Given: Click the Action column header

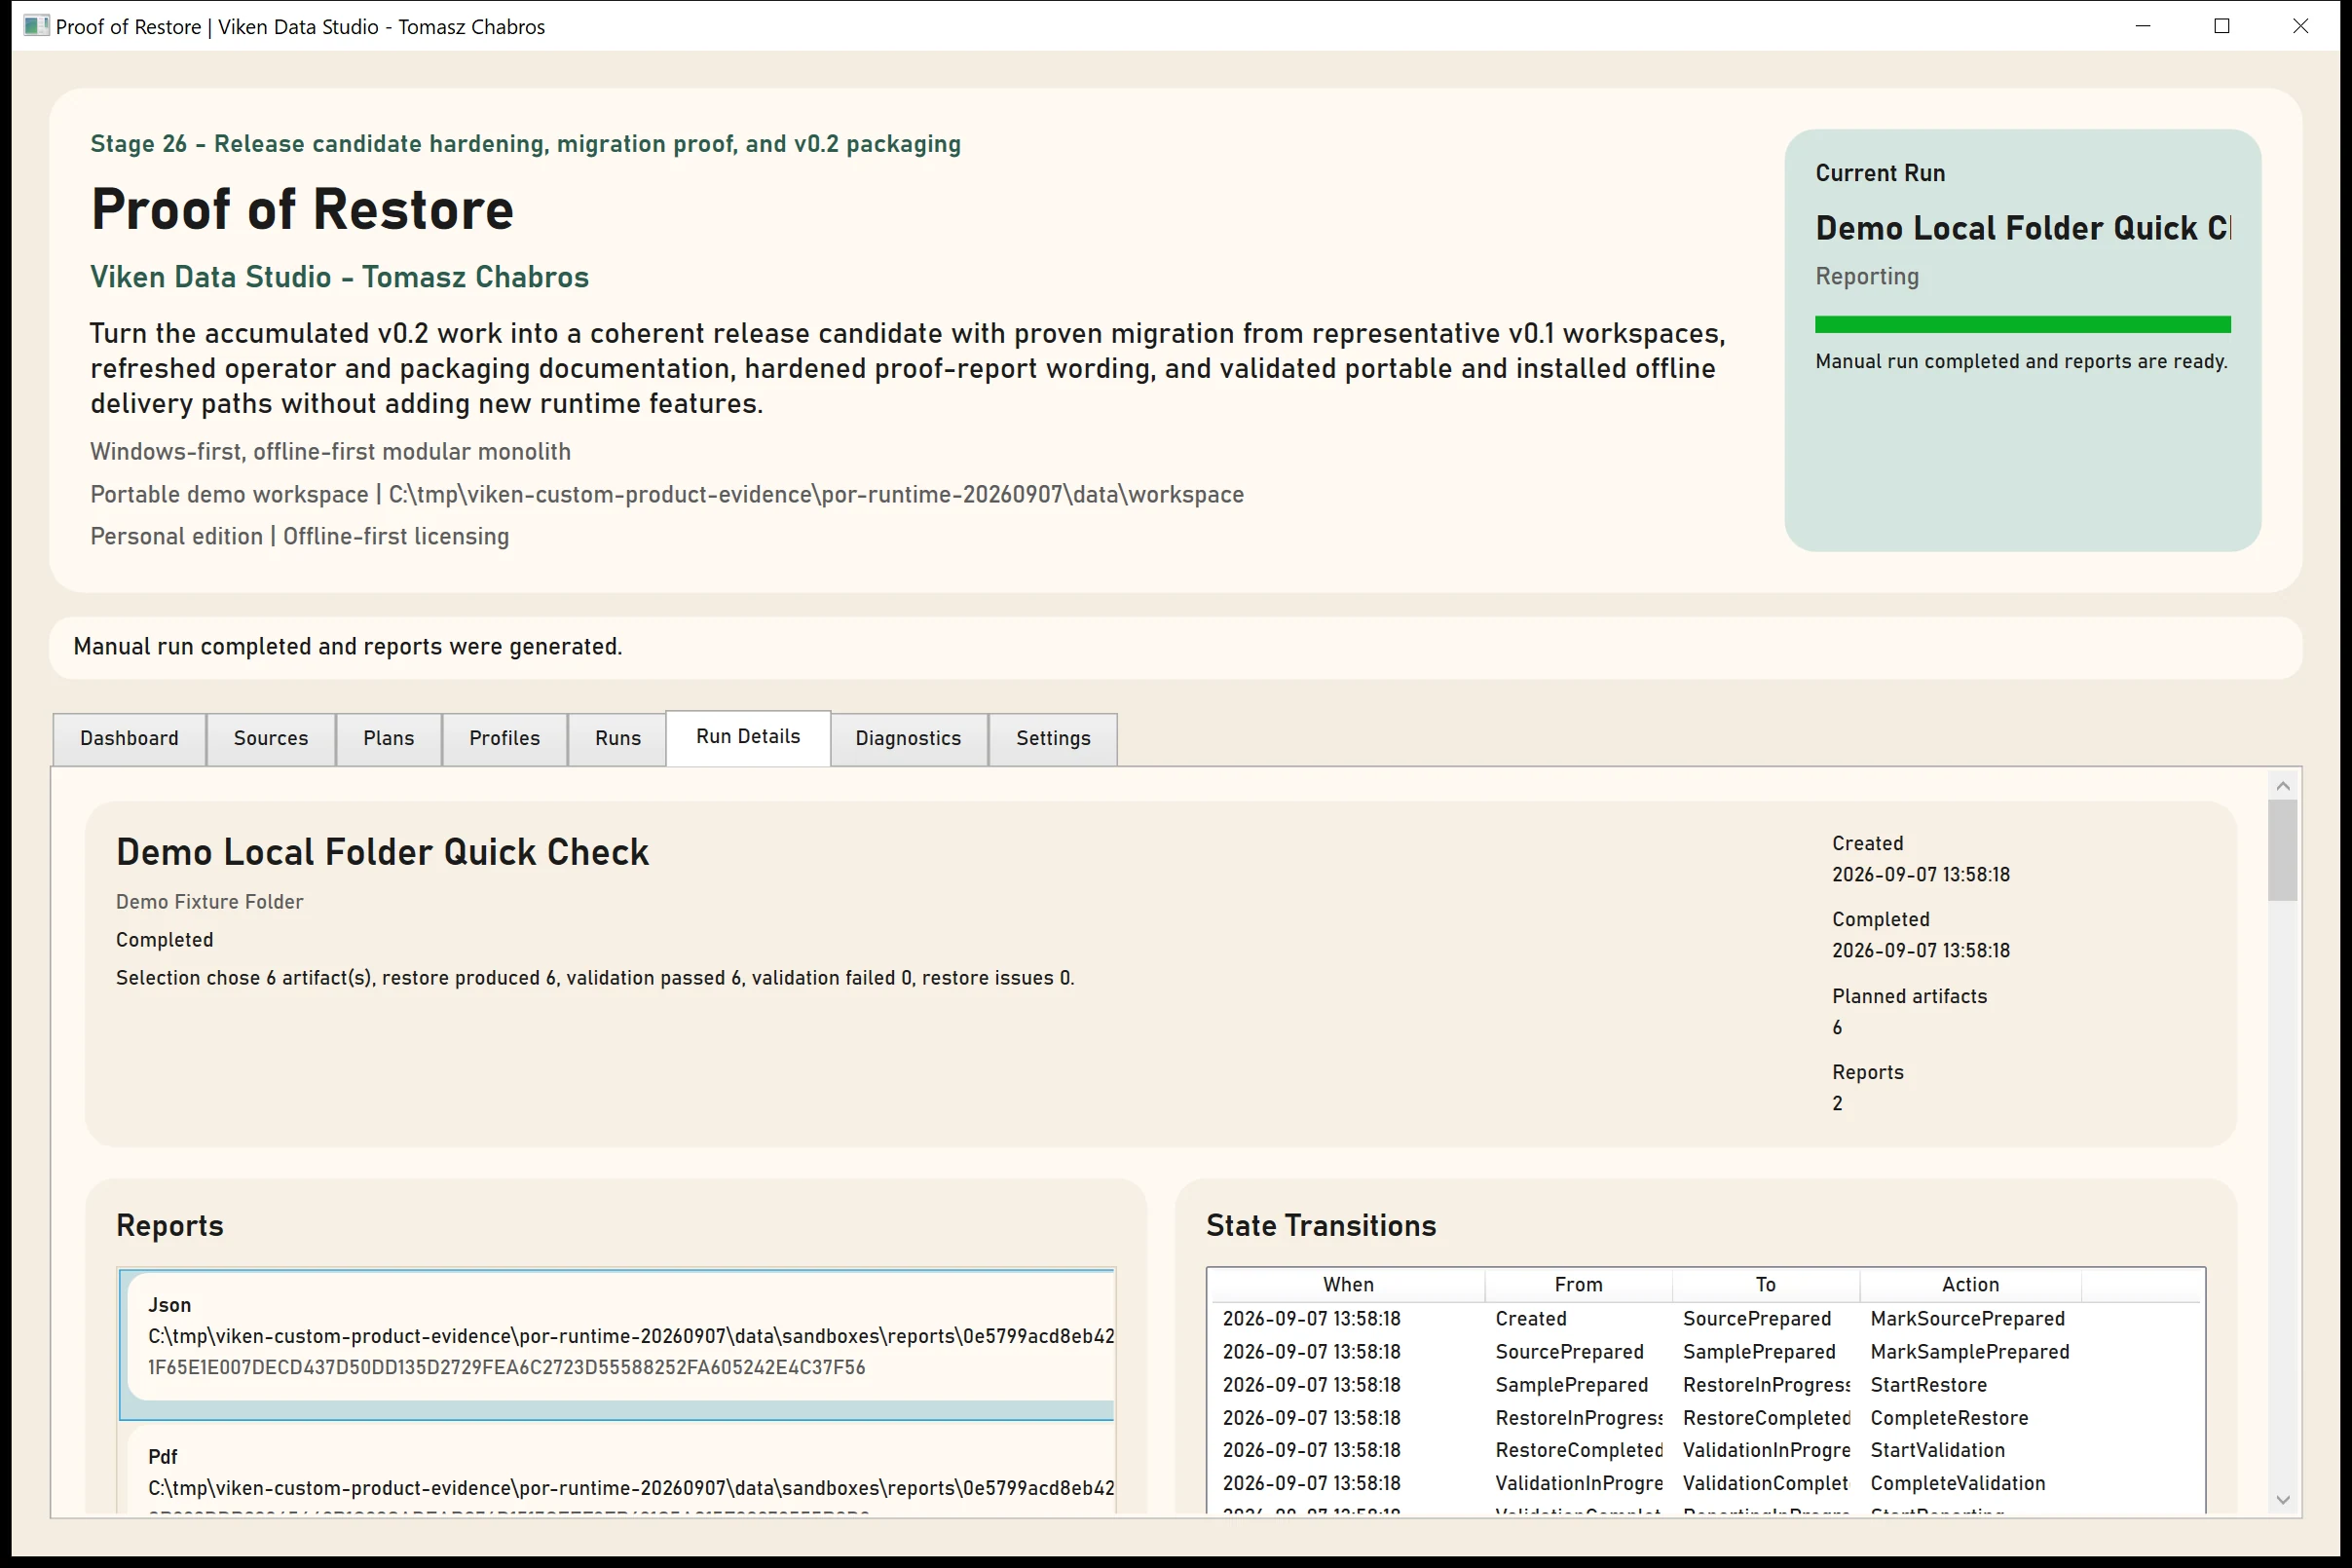Looking at the screenshot, I should coord(1970,1284).
